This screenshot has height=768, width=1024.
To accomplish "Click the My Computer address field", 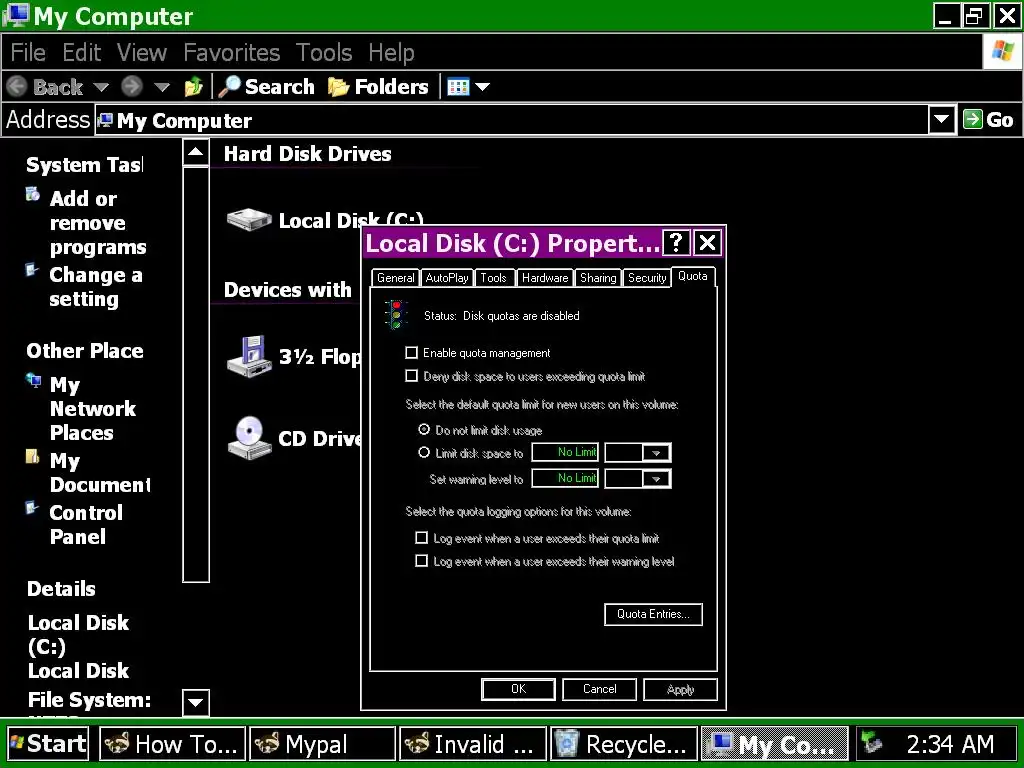I will 512,120.
